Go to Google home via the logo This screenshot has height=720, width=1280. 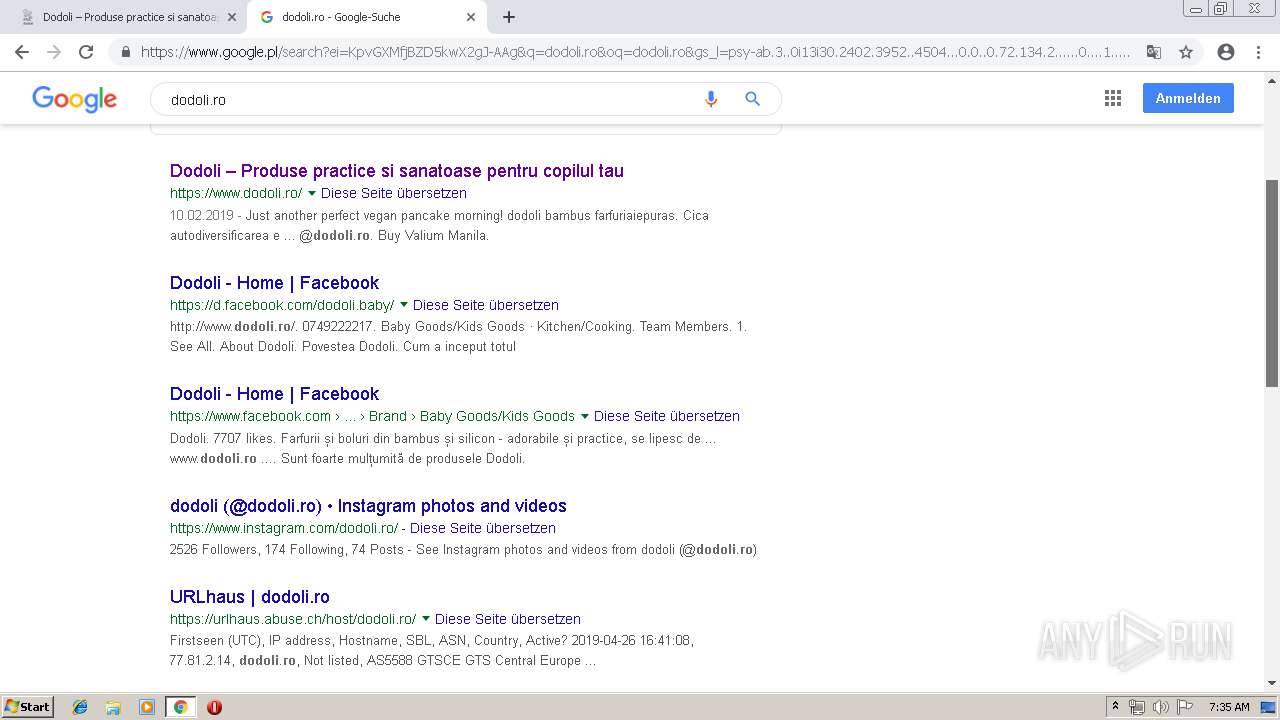pyautogui.click(x=75, y=99)
